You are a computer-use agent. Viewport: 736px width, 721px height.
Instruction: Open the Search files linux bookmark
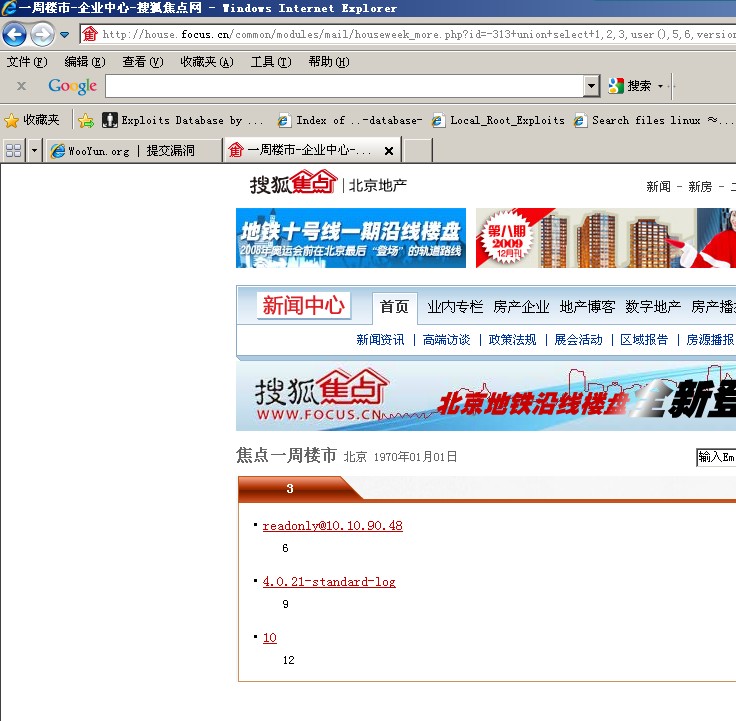[654, 121]
